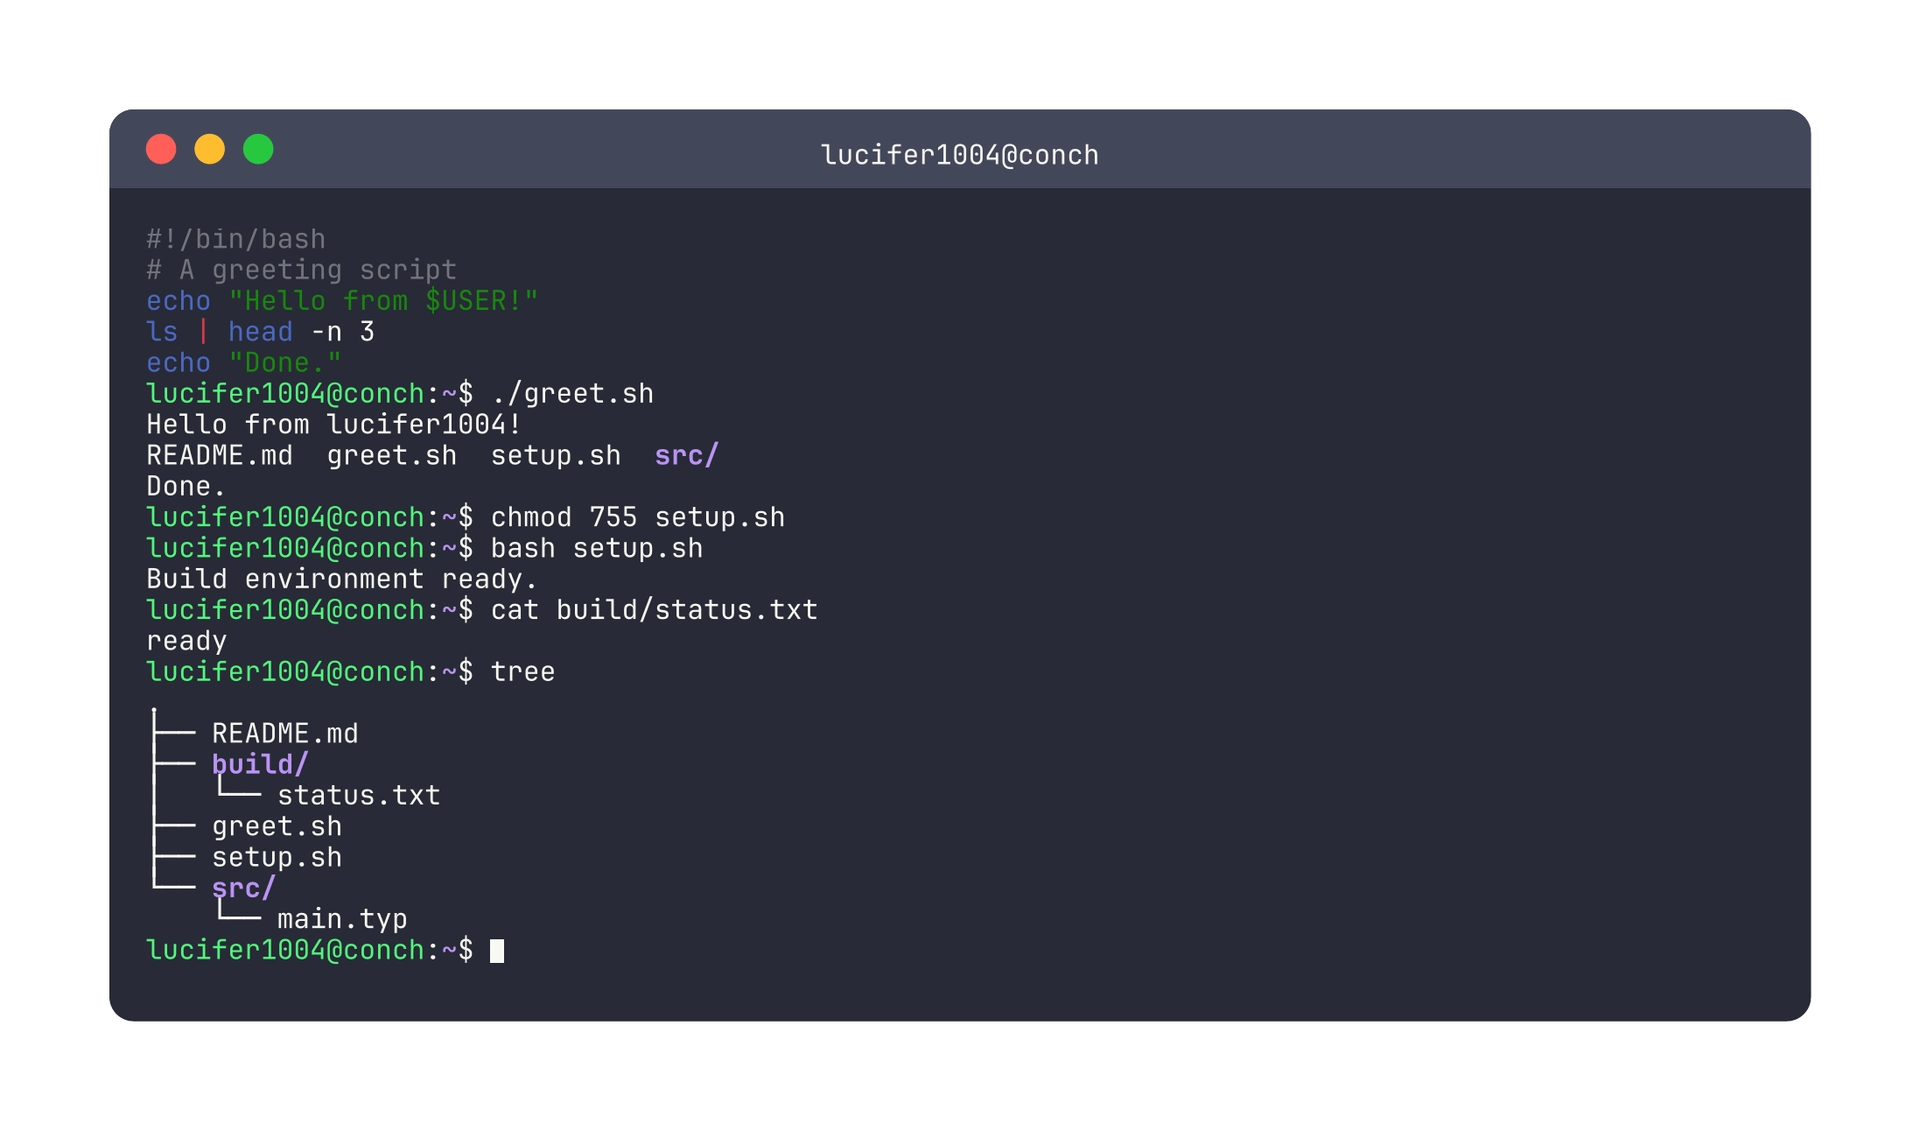This screenshot has width=1920, height=1131.
Task: Click status.txt under the build/ folder
Action: [358, 796]
